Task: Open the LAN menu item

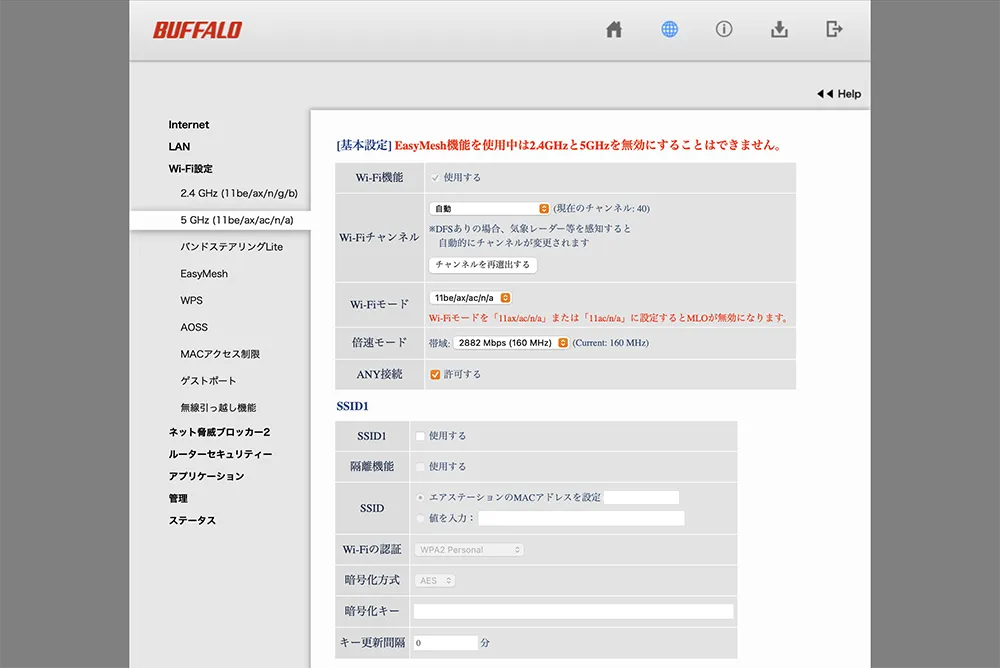Action: (179, 147)
